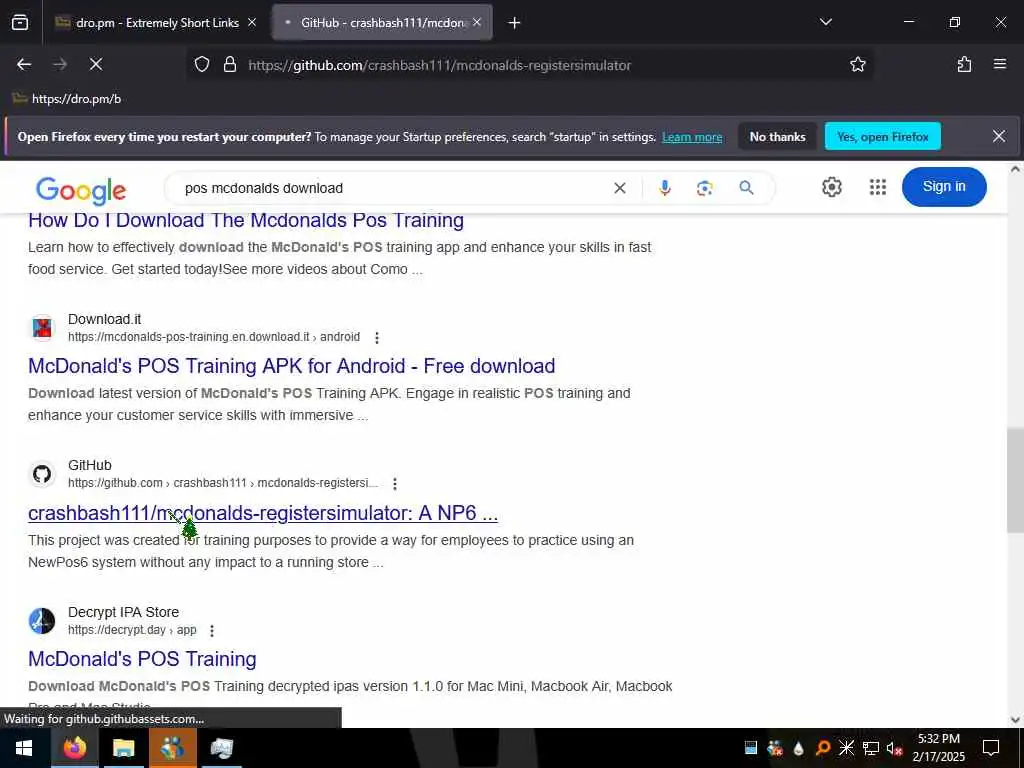Clear the Google search box
The height and width of the screenshot is (768, 1024).
point(620,188)
